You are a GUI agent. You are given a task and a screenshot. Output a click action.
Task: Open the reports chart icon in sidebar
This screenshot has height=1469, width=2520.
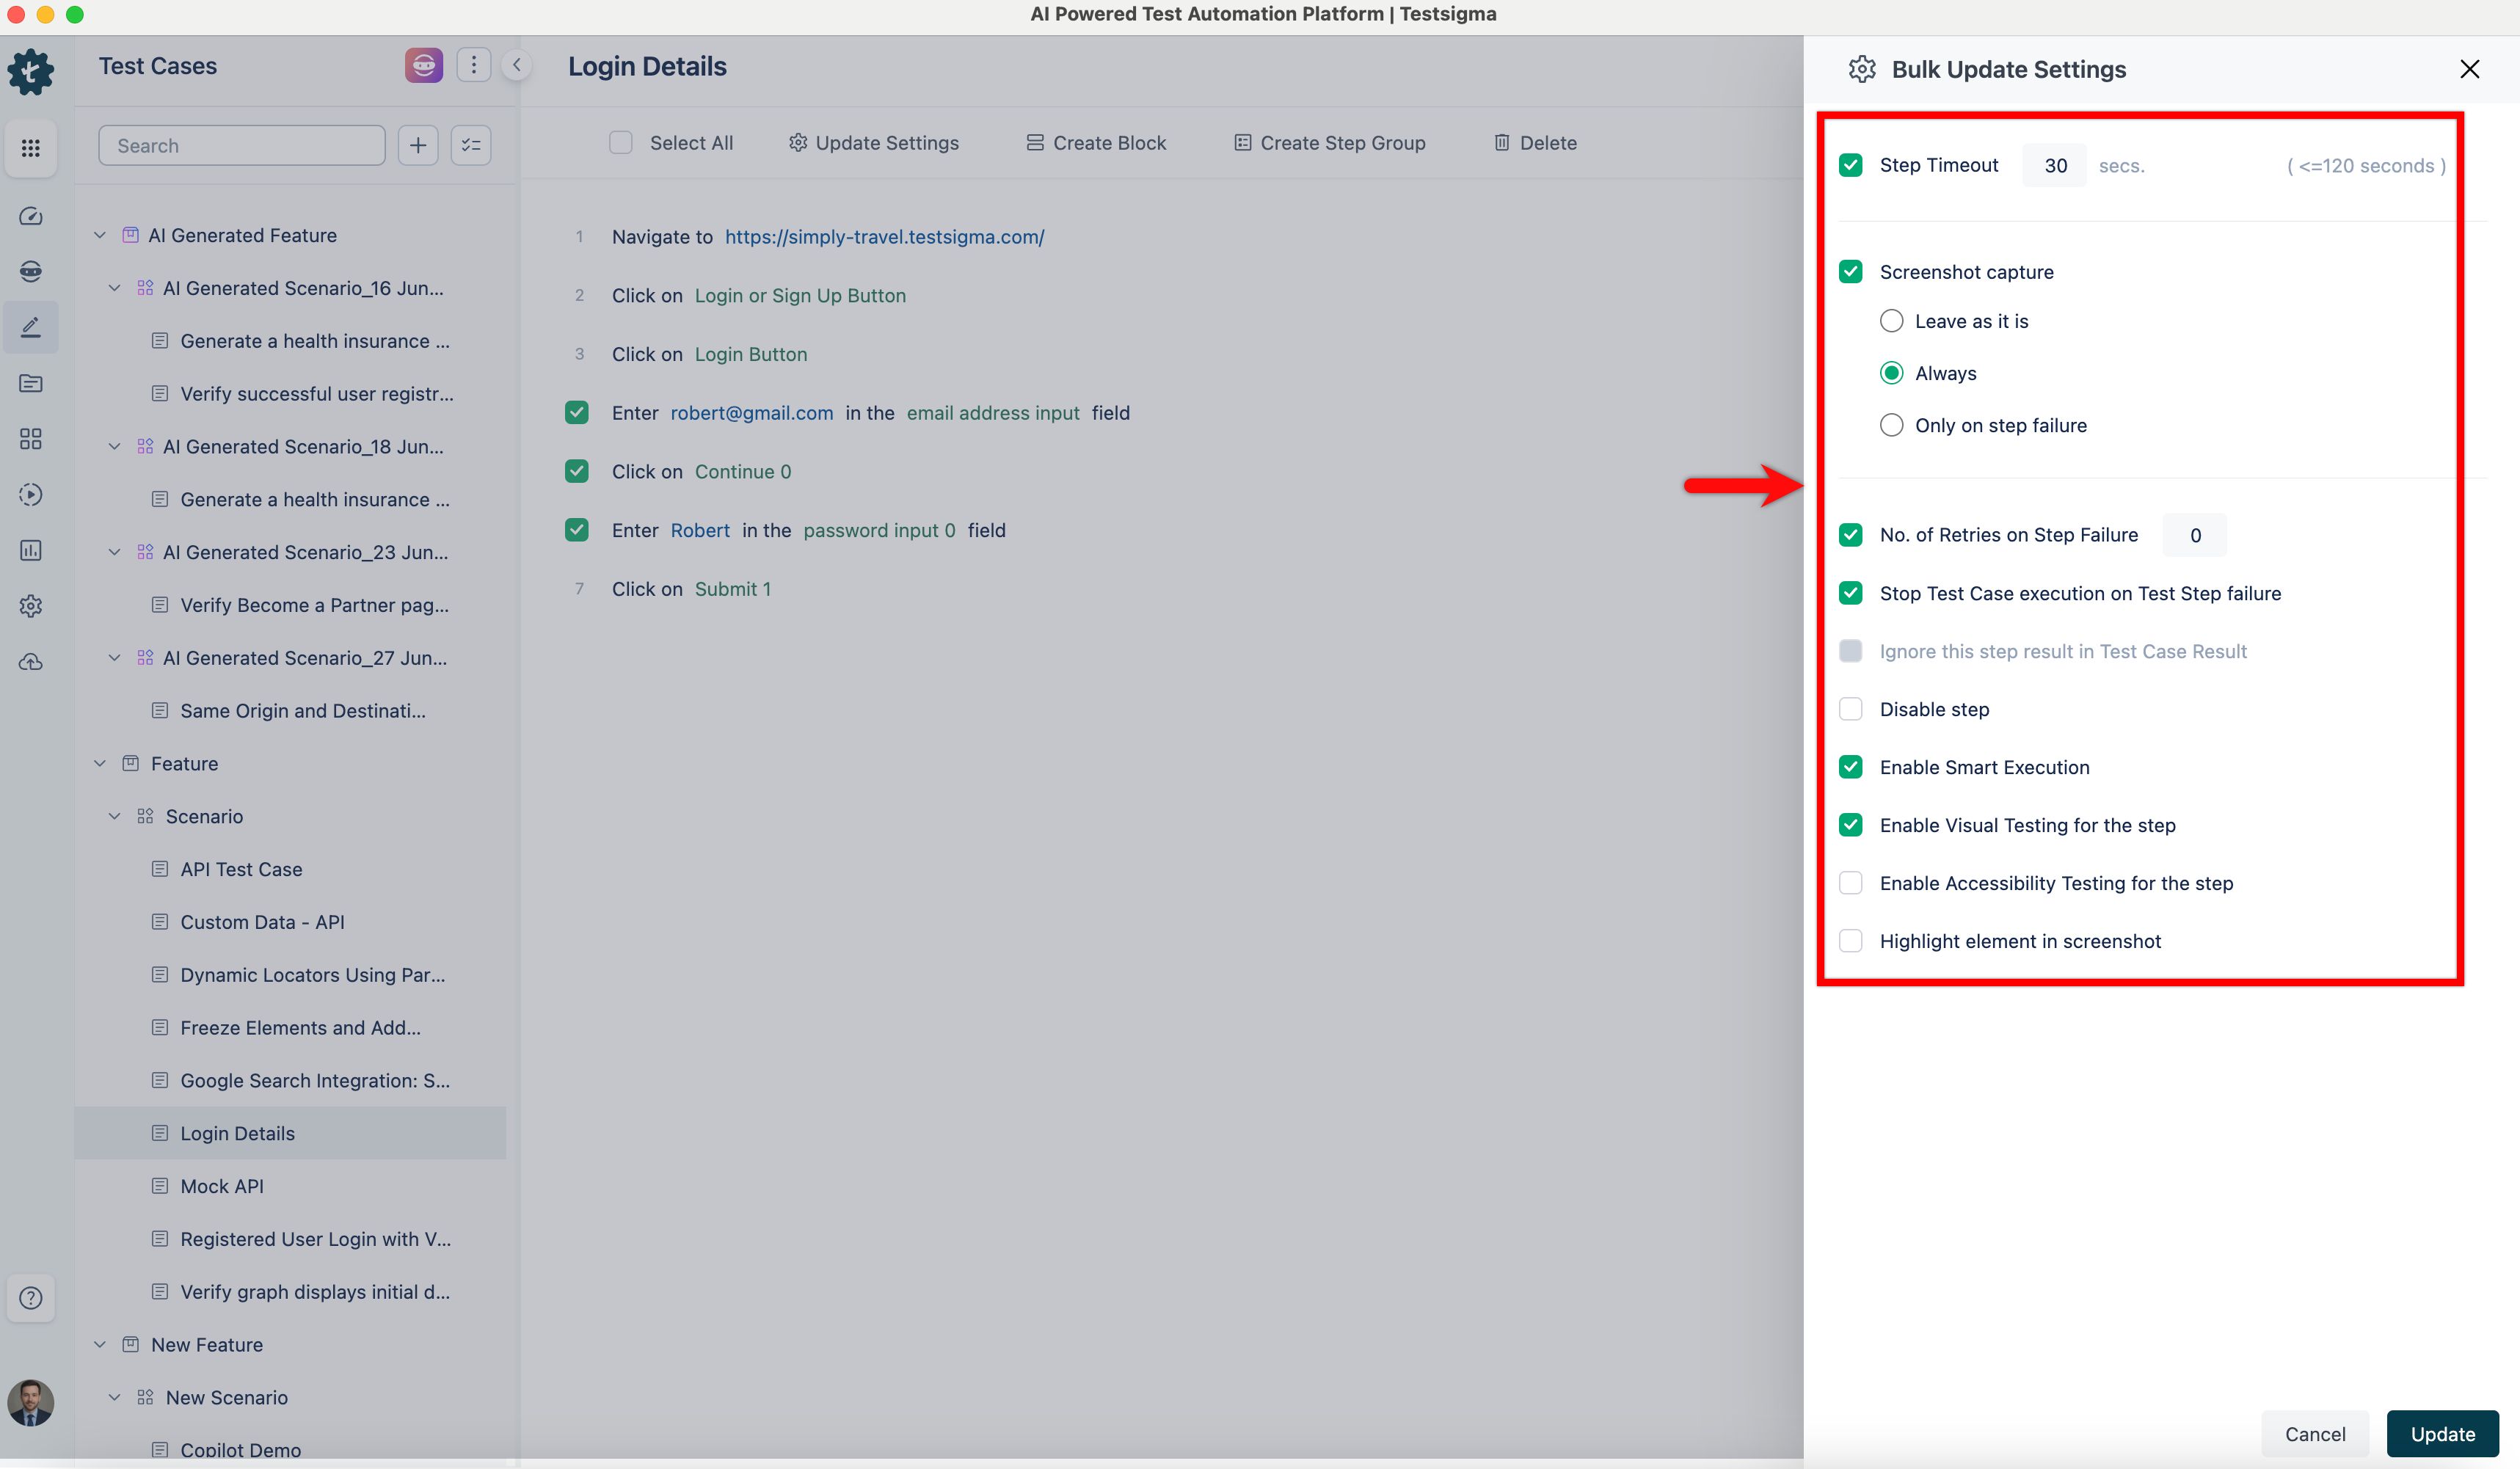[x=31, y=550]
